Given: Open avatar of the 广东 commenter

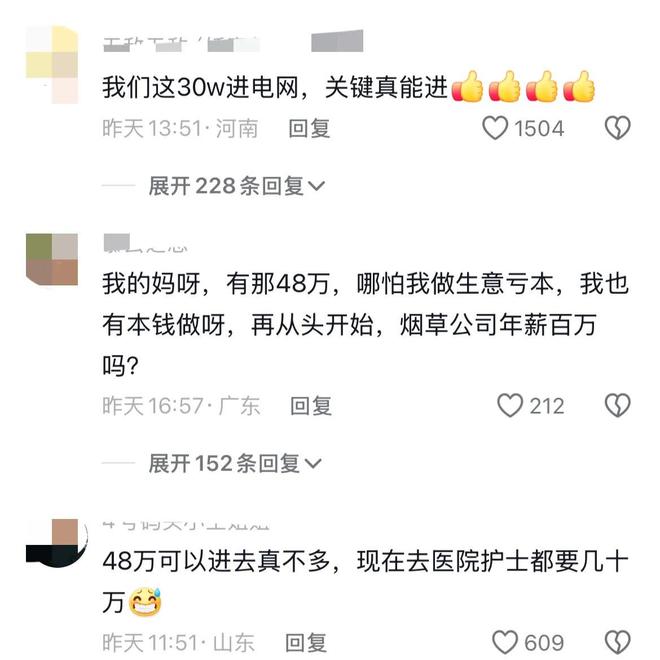Looking at the screenshot, I should click(52, 259).
